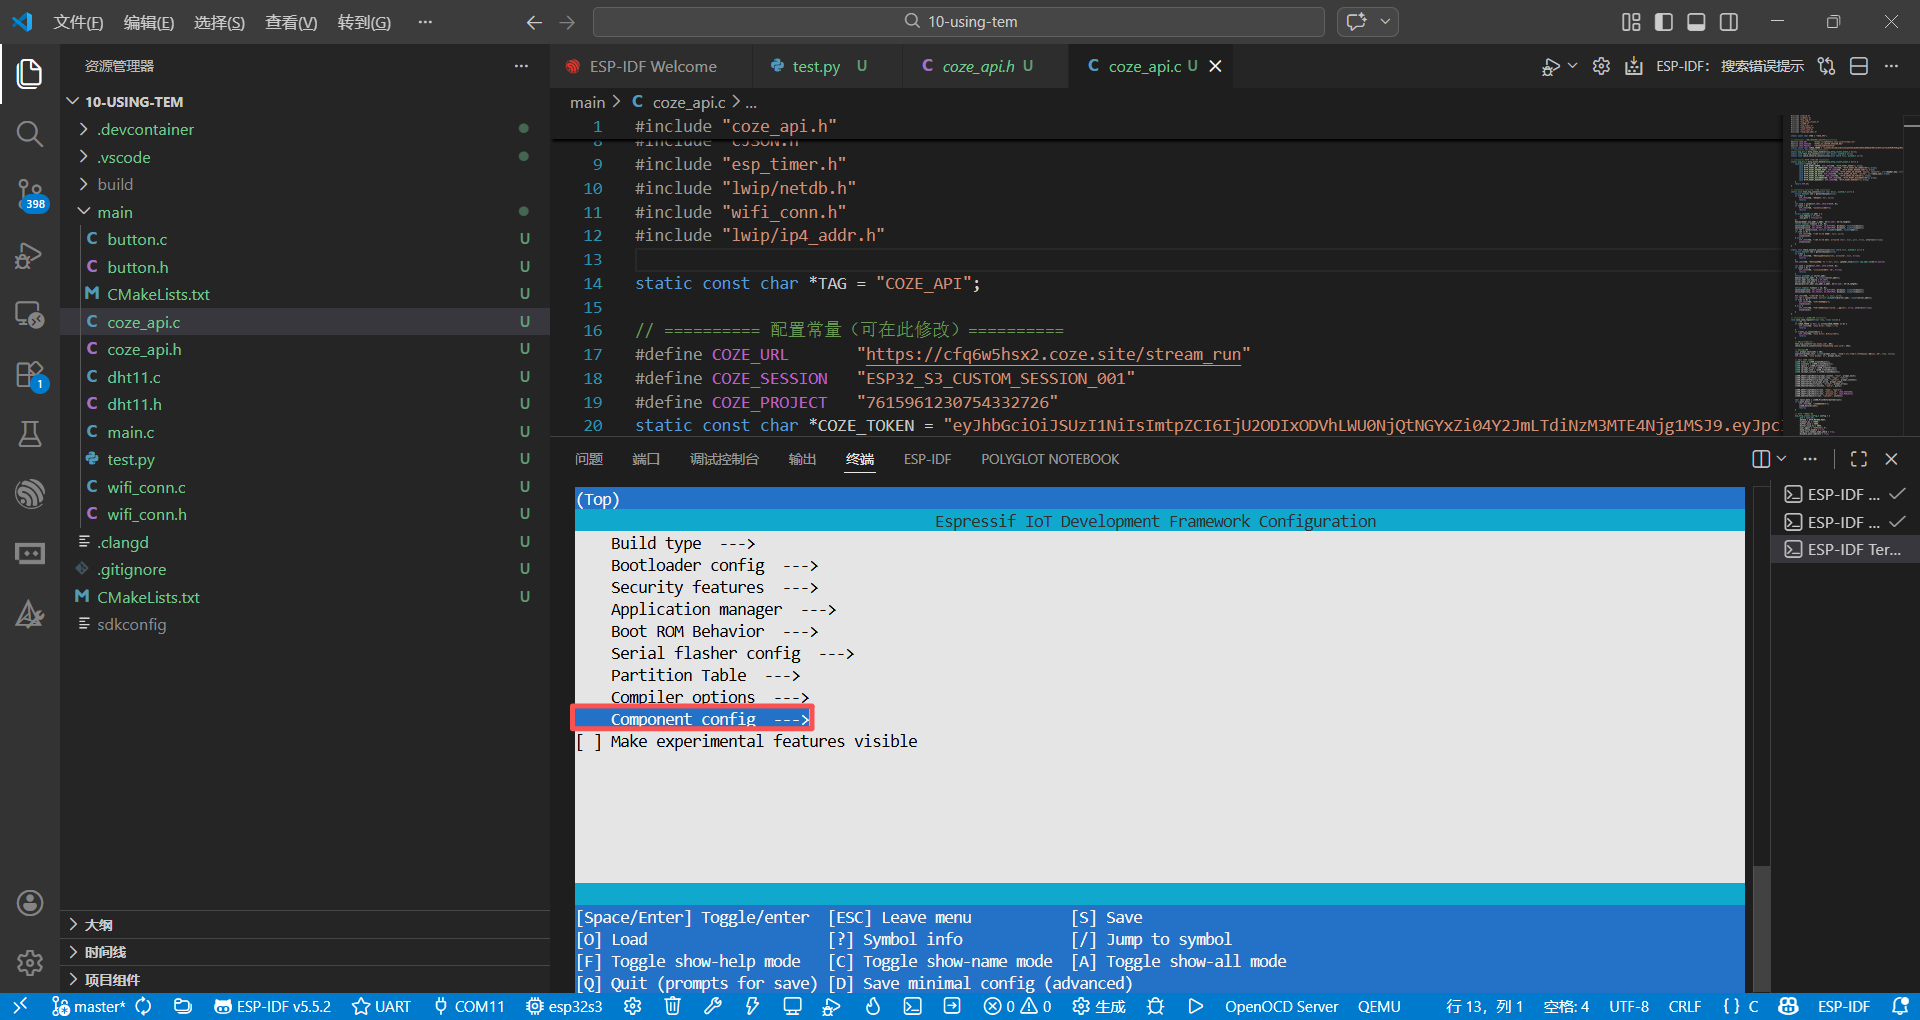Click the OpenOCD Server status item

point(1281,1006)
